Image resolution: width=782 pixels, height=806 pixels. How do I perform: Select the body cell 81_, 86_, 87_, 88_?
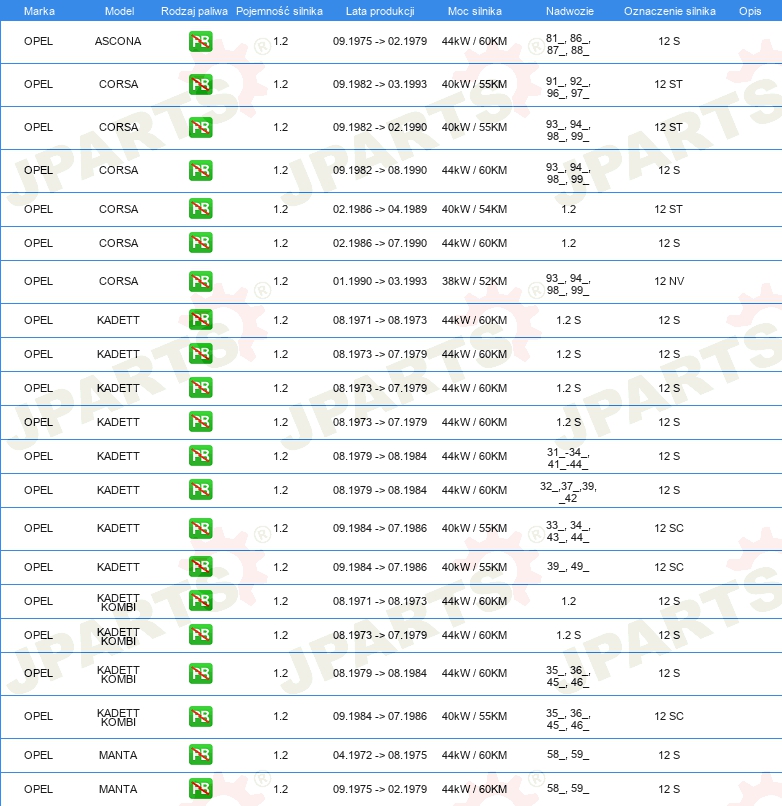pos(568,44)
